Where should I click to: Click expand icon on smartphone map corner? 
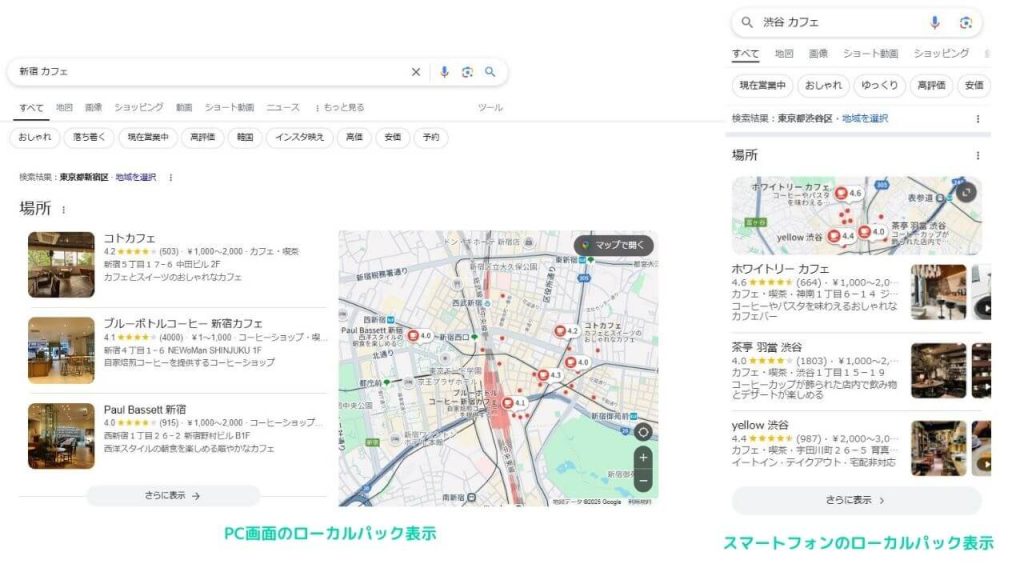click(966, 191)
